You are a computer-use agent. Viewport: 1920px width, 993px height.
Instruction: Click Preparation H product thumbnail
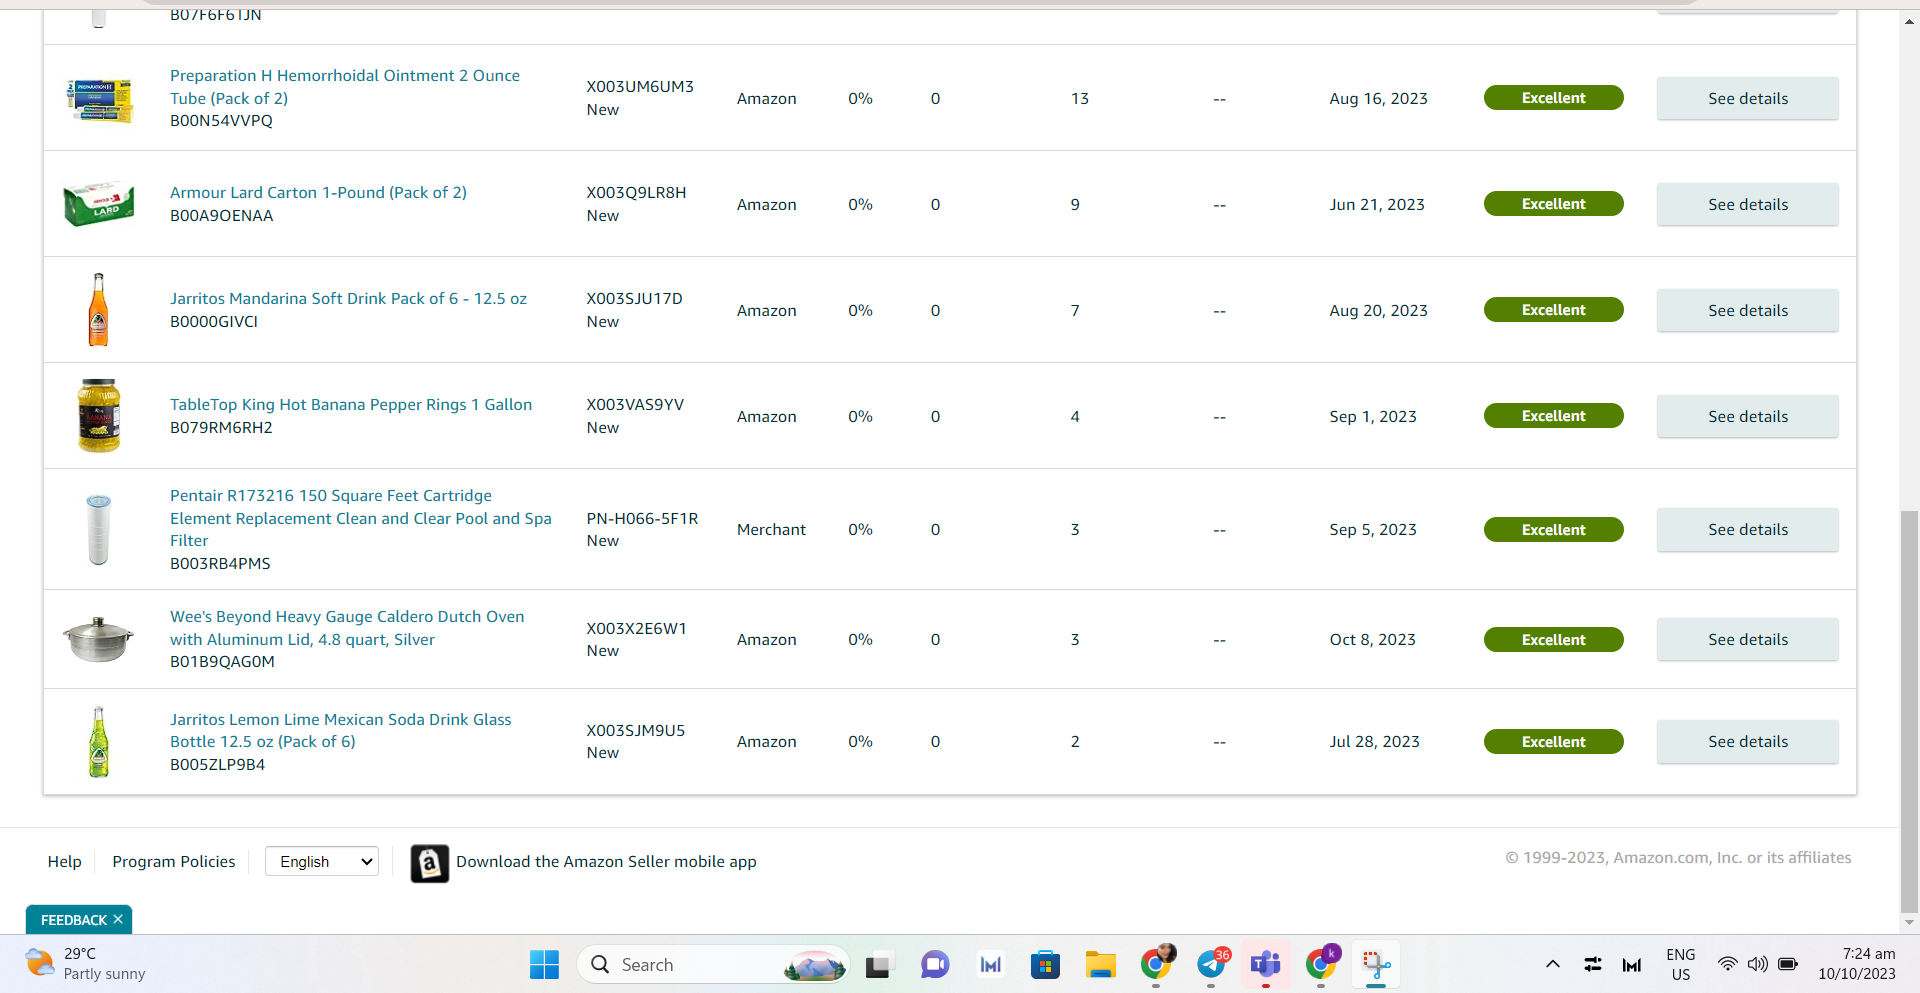99,99
